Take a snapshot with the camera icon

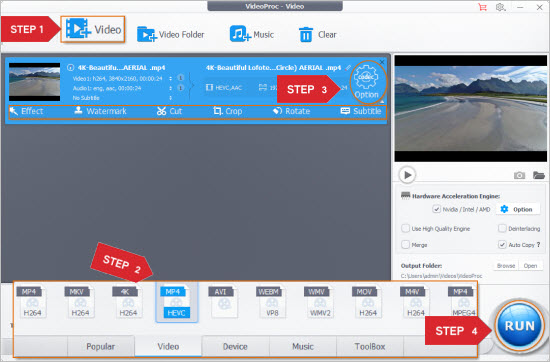click(x=519, y=175)
